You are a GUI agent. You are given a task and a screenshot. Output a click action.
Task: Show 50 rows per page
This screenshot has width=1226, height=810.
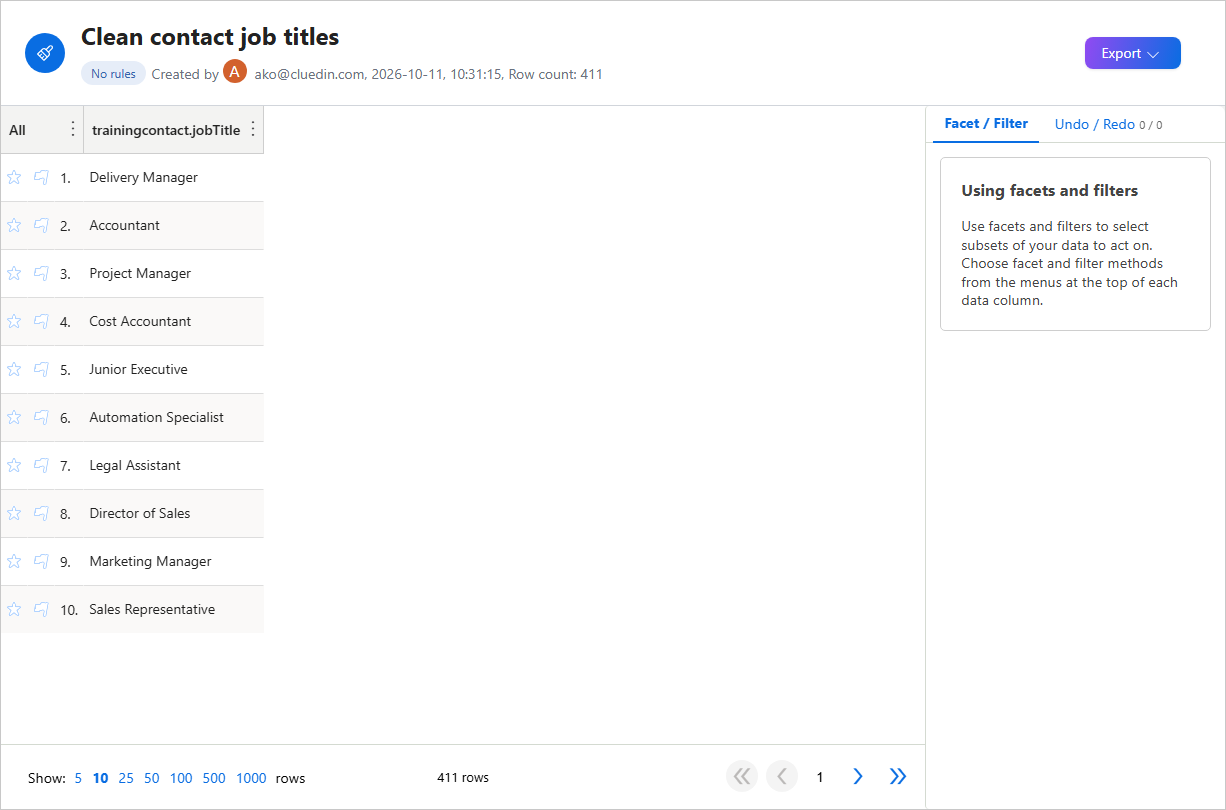(151, 778)
